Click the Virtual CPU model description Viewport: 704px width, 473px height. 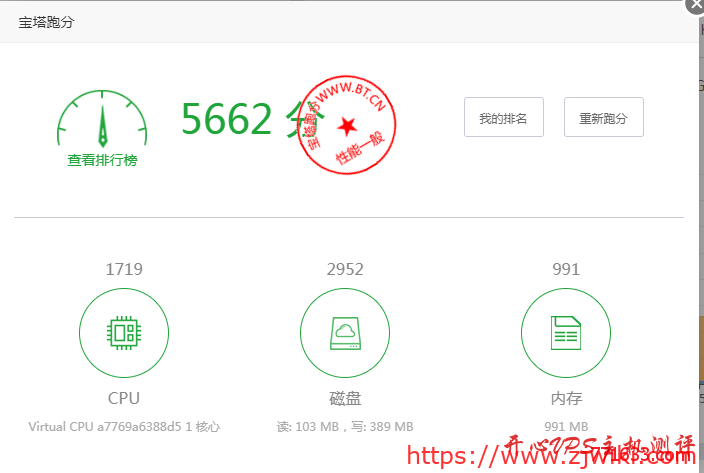pyautogui.click(x=124, y=427)
